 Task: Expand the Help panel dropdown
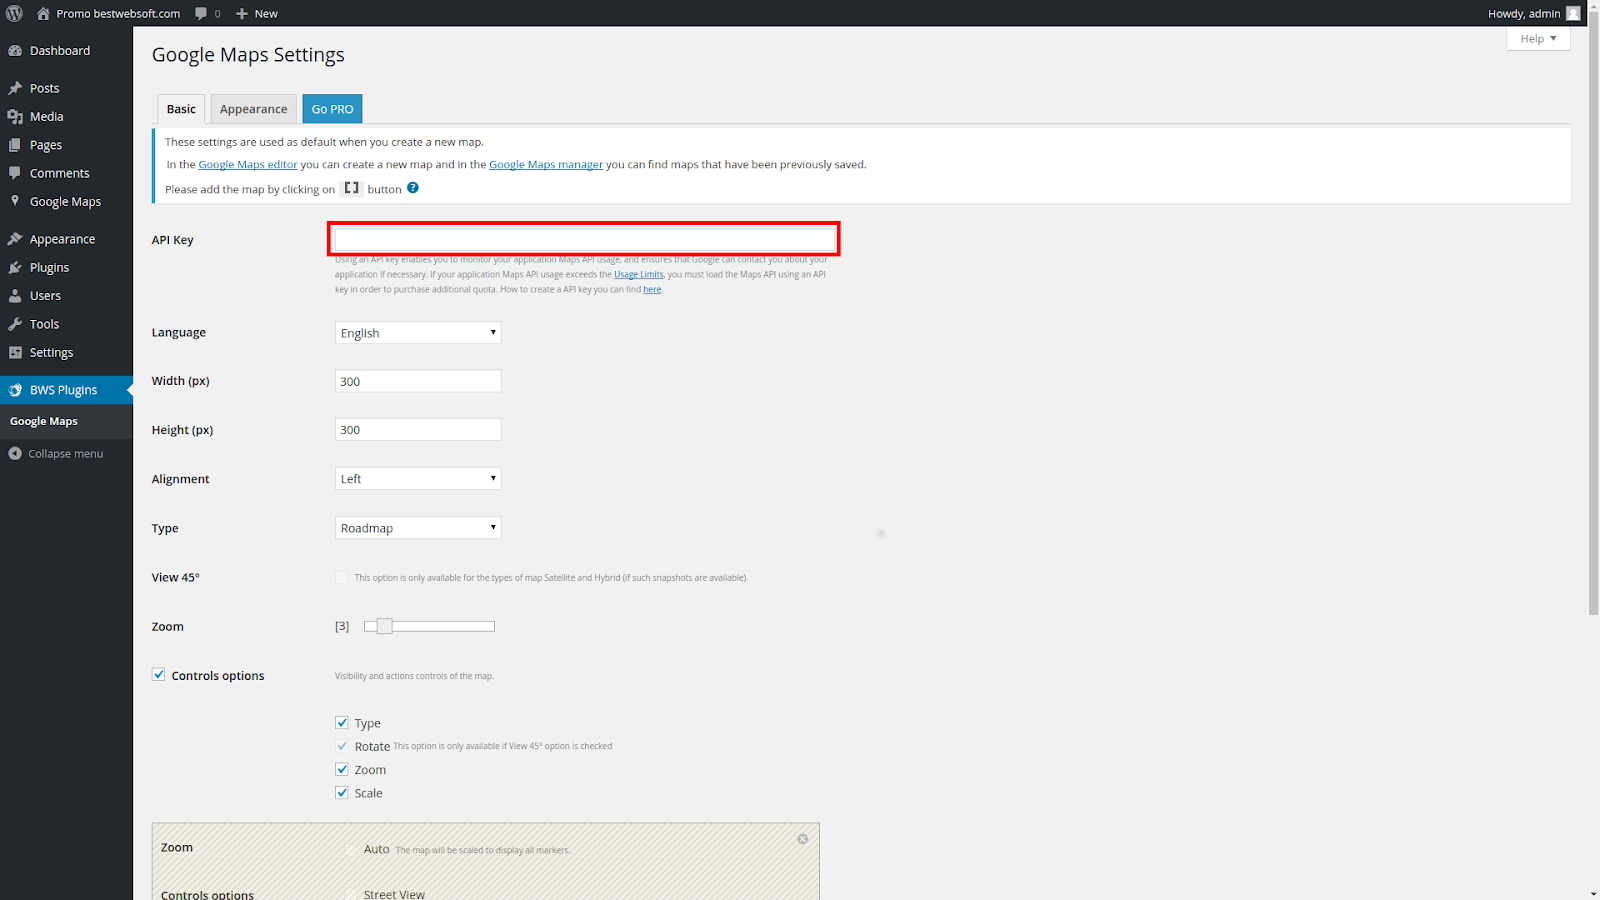[x=1538, y=38]
